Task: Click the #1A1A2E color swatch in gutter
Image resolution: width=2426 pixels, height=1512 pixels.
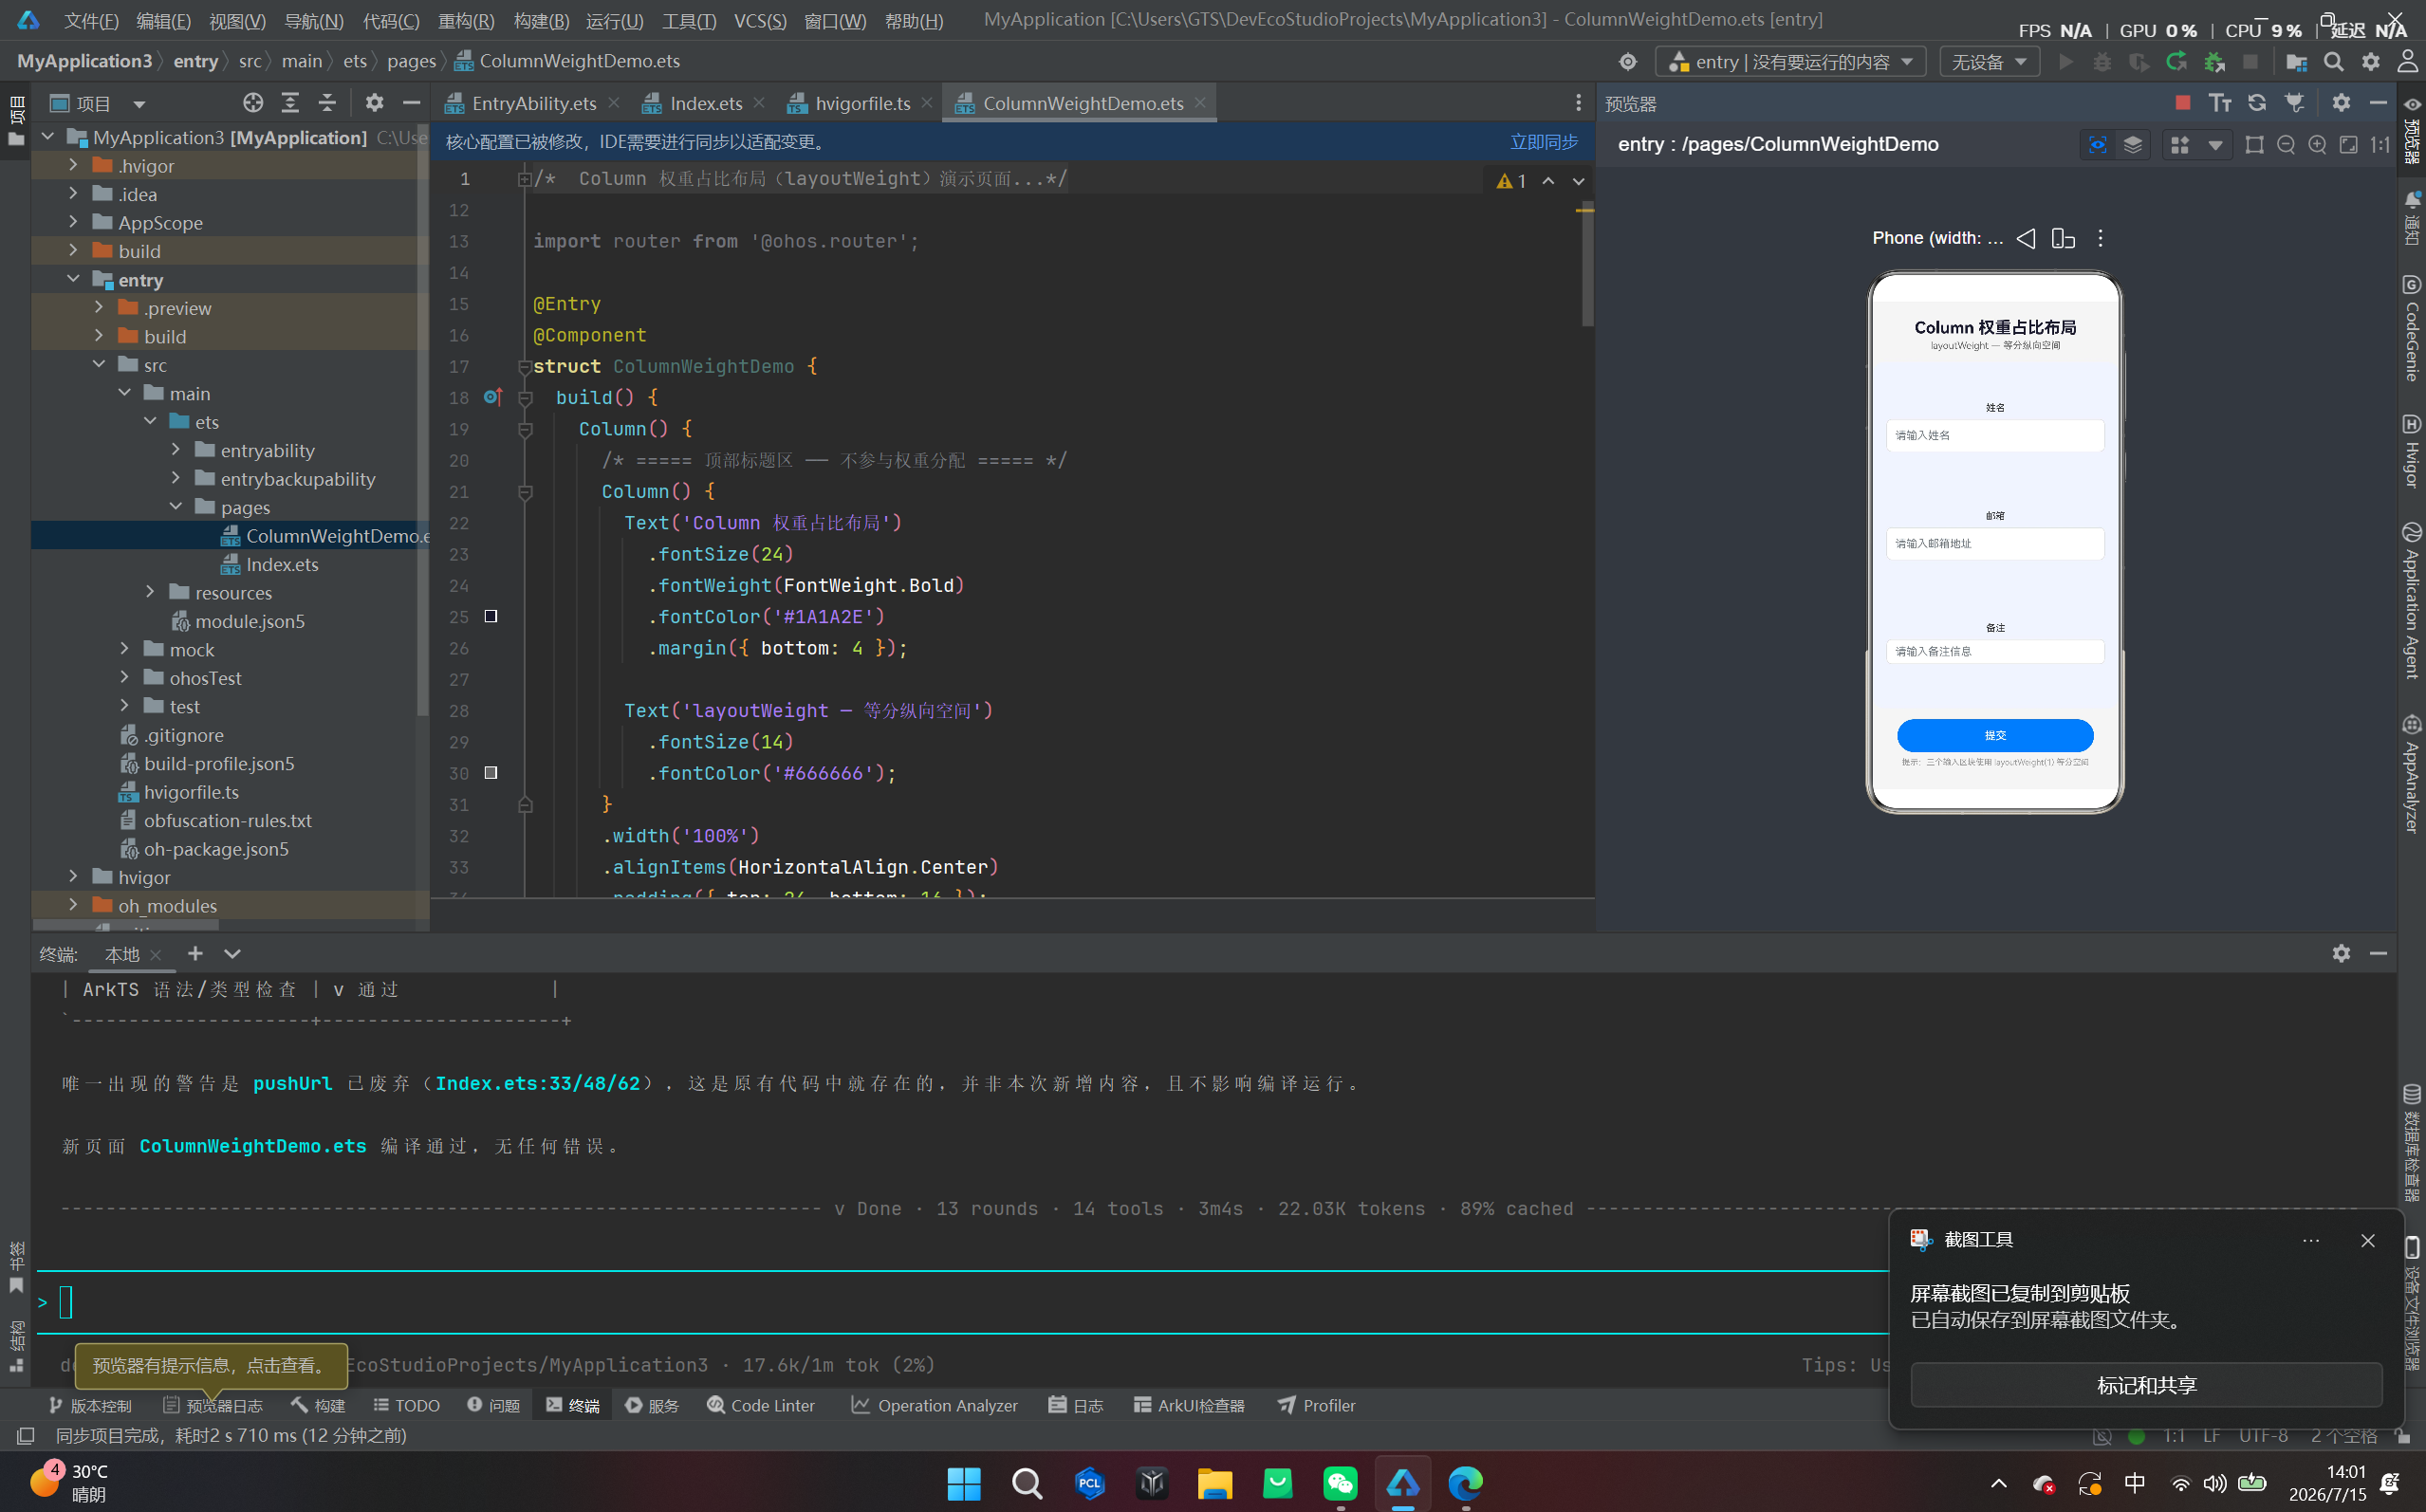Action: 491,616
